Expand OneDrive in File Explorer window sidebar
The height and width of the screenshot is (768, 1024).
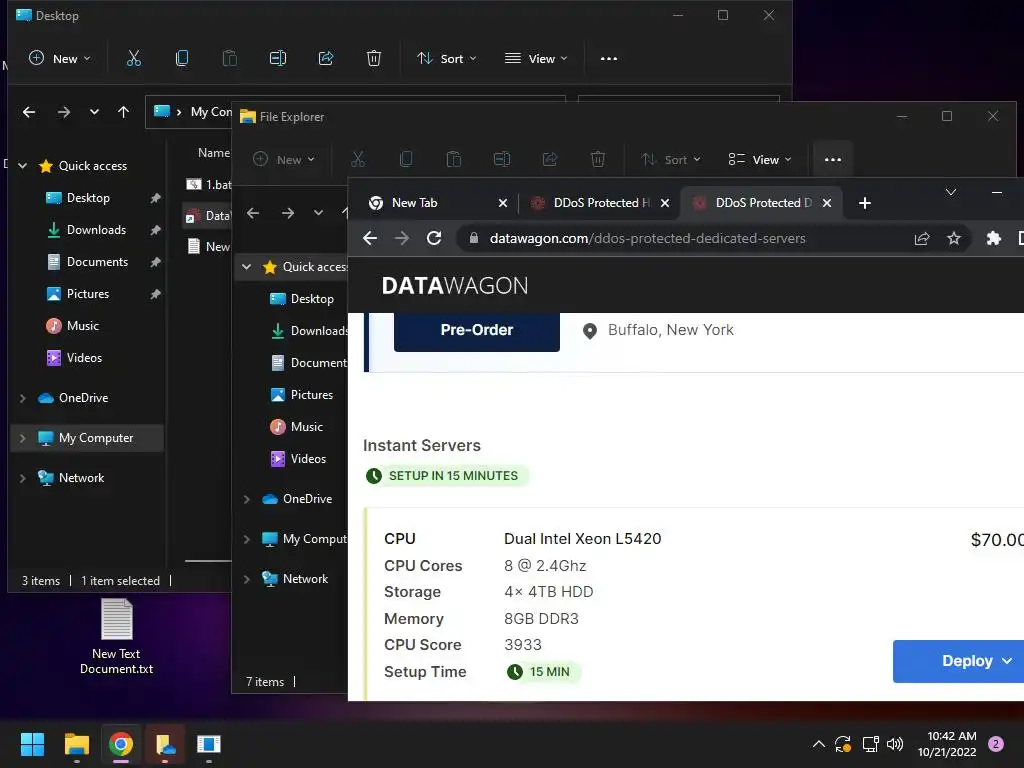247,499
